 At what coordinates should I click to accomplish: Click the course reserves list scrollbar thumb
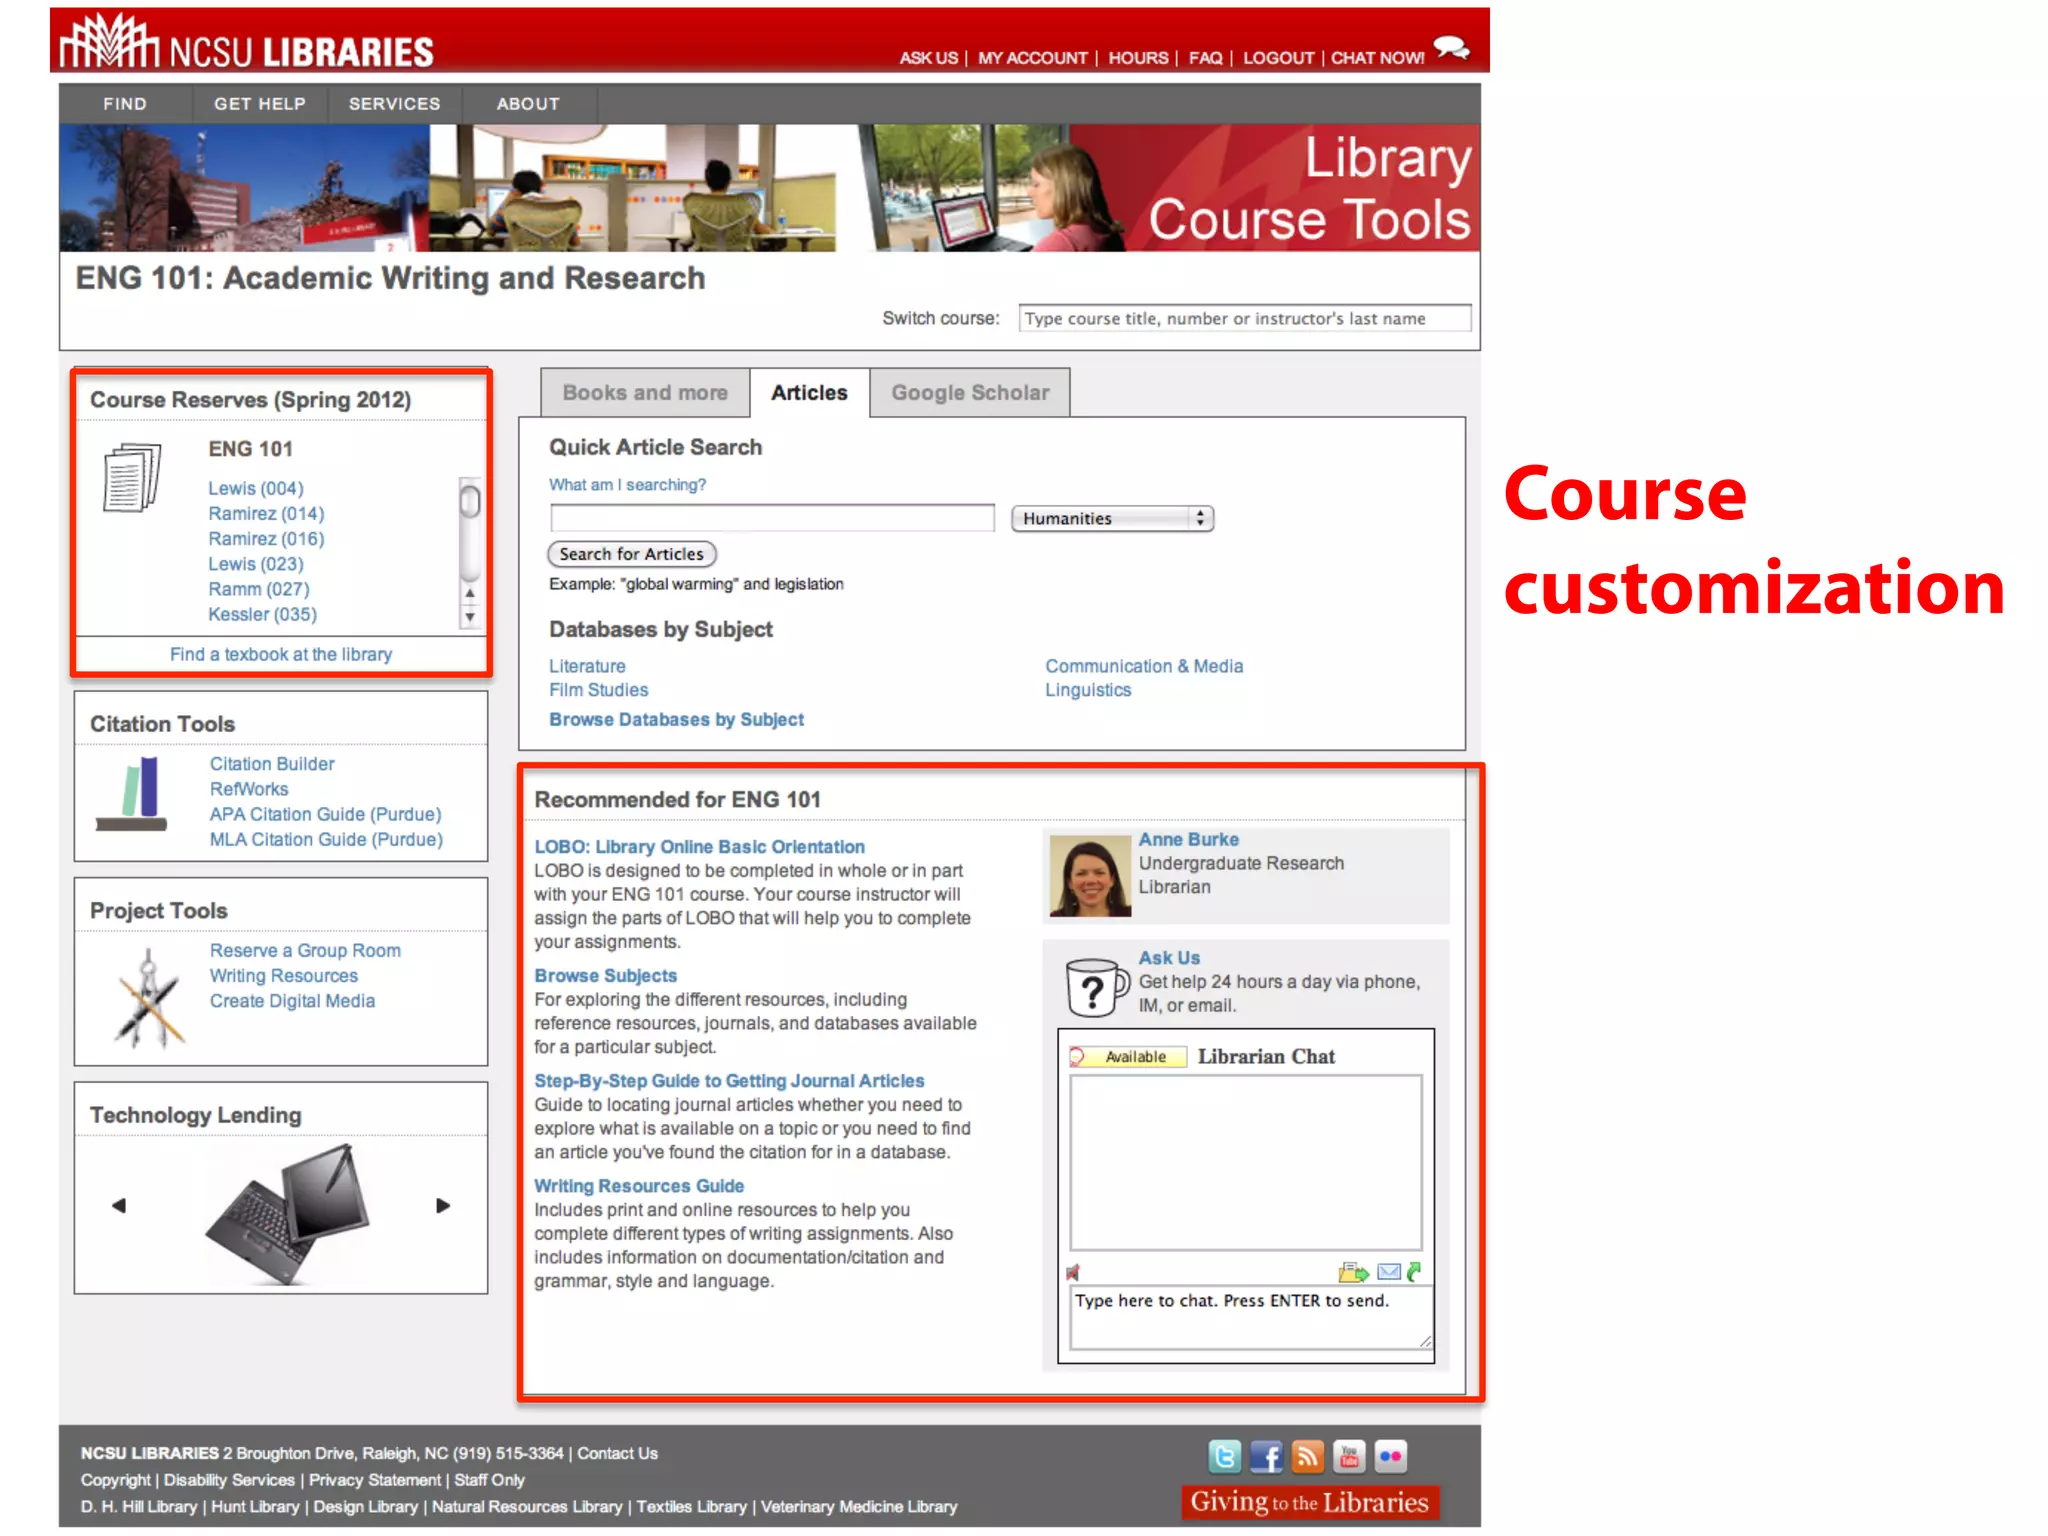click(x=470, y=500)
